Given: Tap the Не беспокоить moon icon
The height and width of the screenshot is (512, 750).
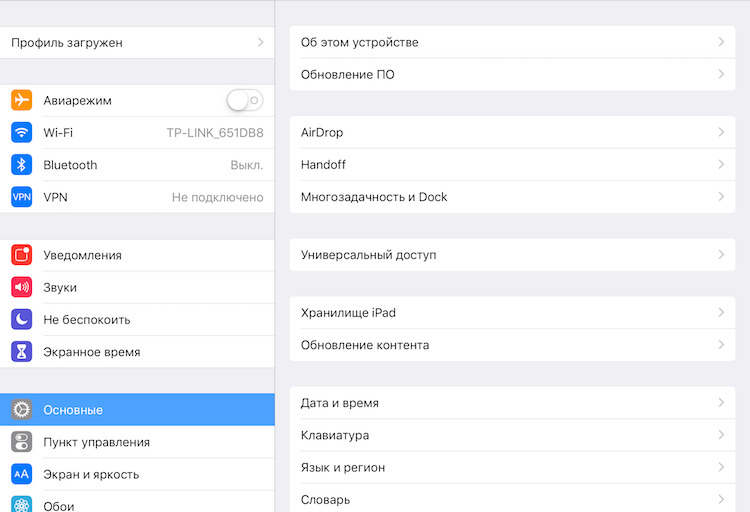Looking at the screenshot, I should [x=22, y=319].
